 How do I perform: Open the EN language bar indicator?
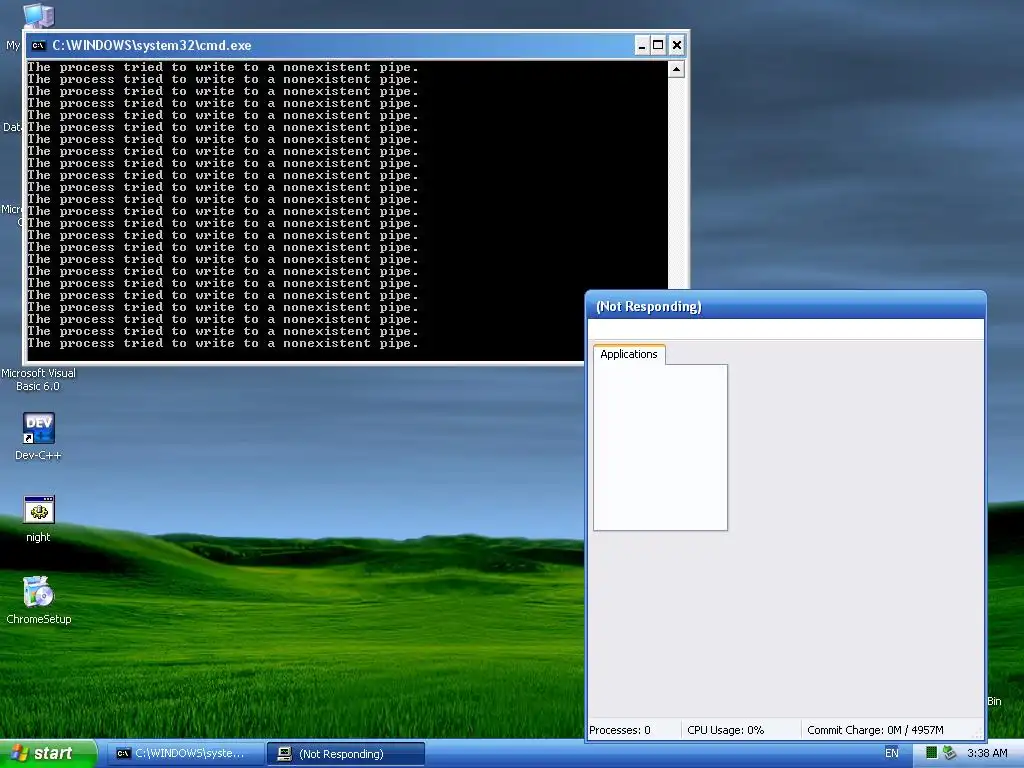pyautogui.click(x=891, y=753)
